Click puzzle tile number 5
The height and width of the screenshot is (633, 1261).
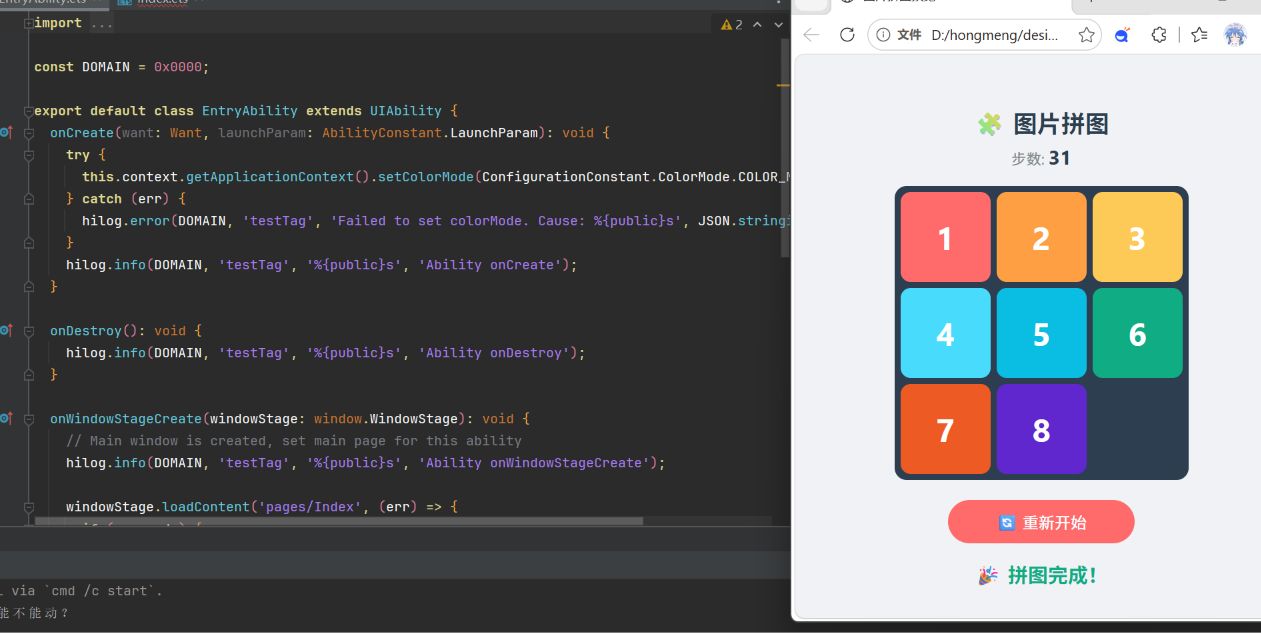pos(1041,333)
